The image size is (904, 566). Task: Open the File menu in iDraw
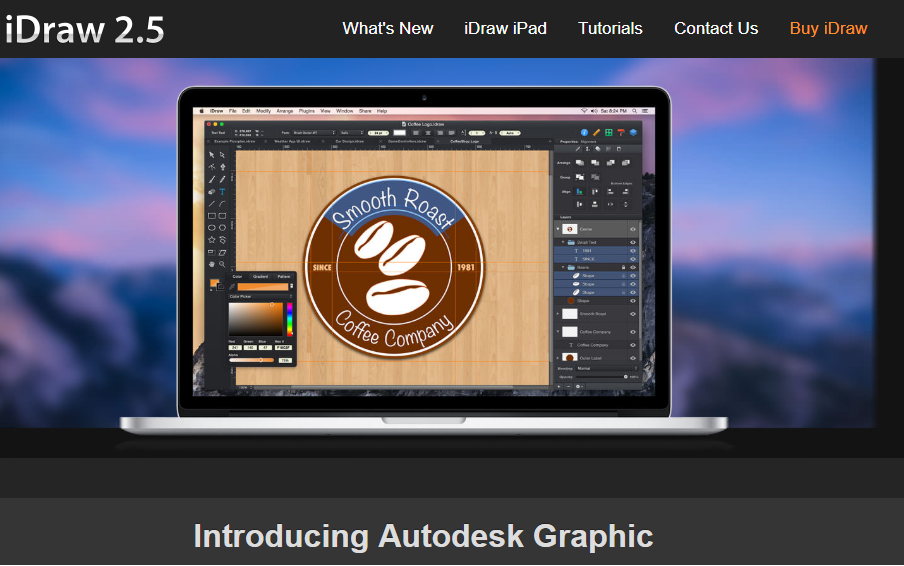coord(232,111)
